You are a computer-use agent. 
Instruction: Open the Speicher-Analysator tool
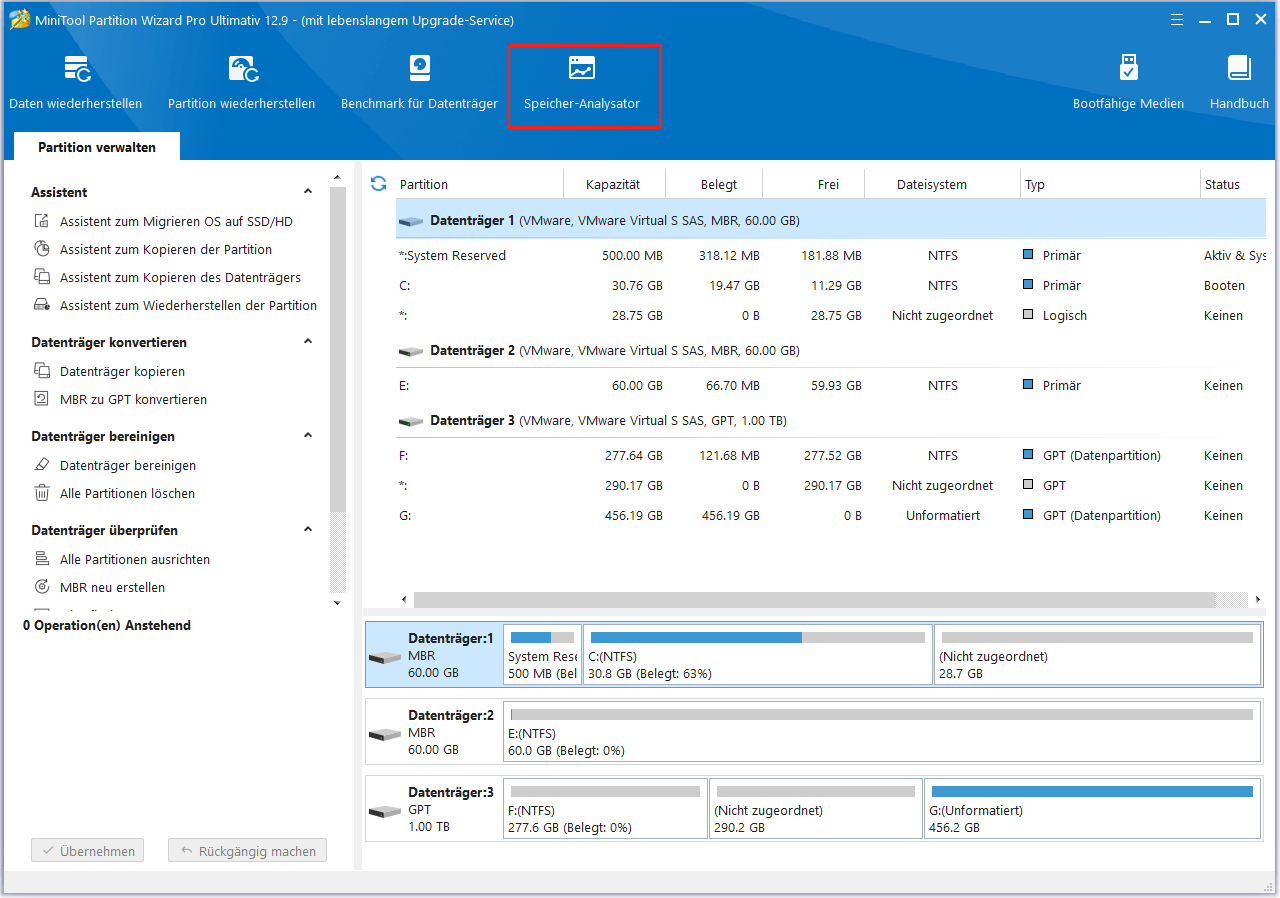coord(582,84)
